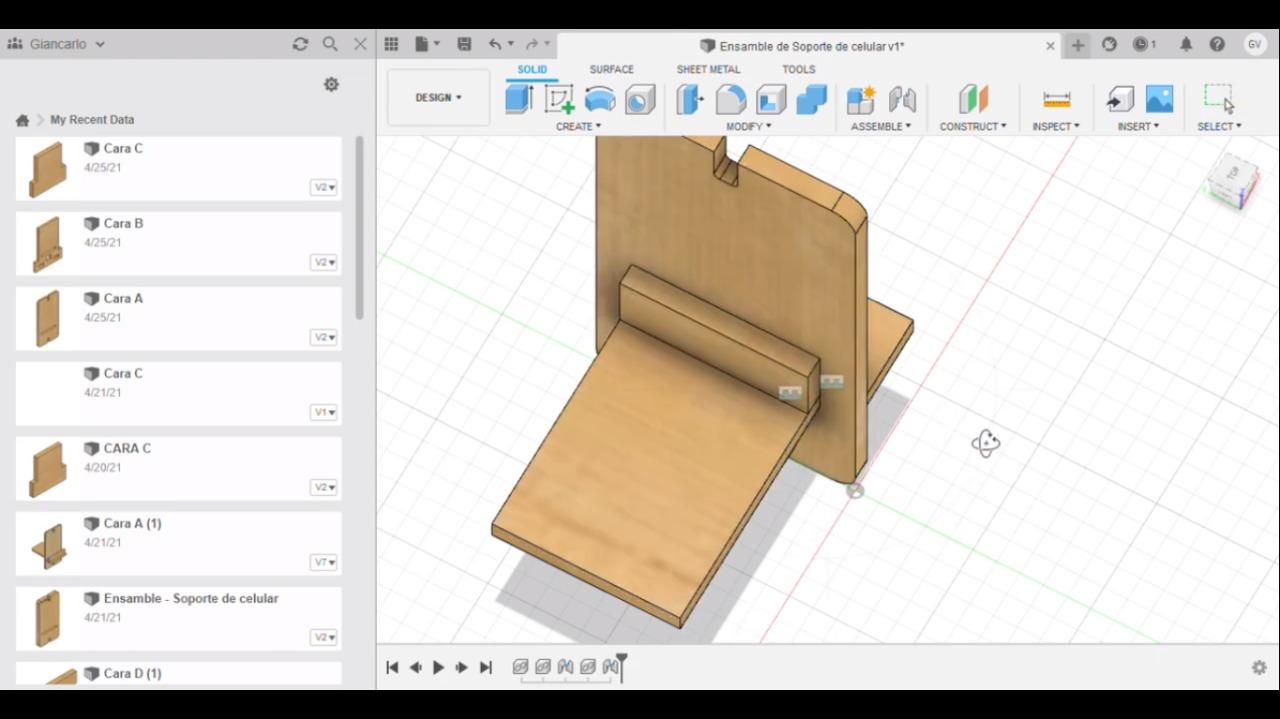Open the CARA C file dated 4/20/21
The height and width of the screenshot is (719, 1280).
(x=178, y=468)
